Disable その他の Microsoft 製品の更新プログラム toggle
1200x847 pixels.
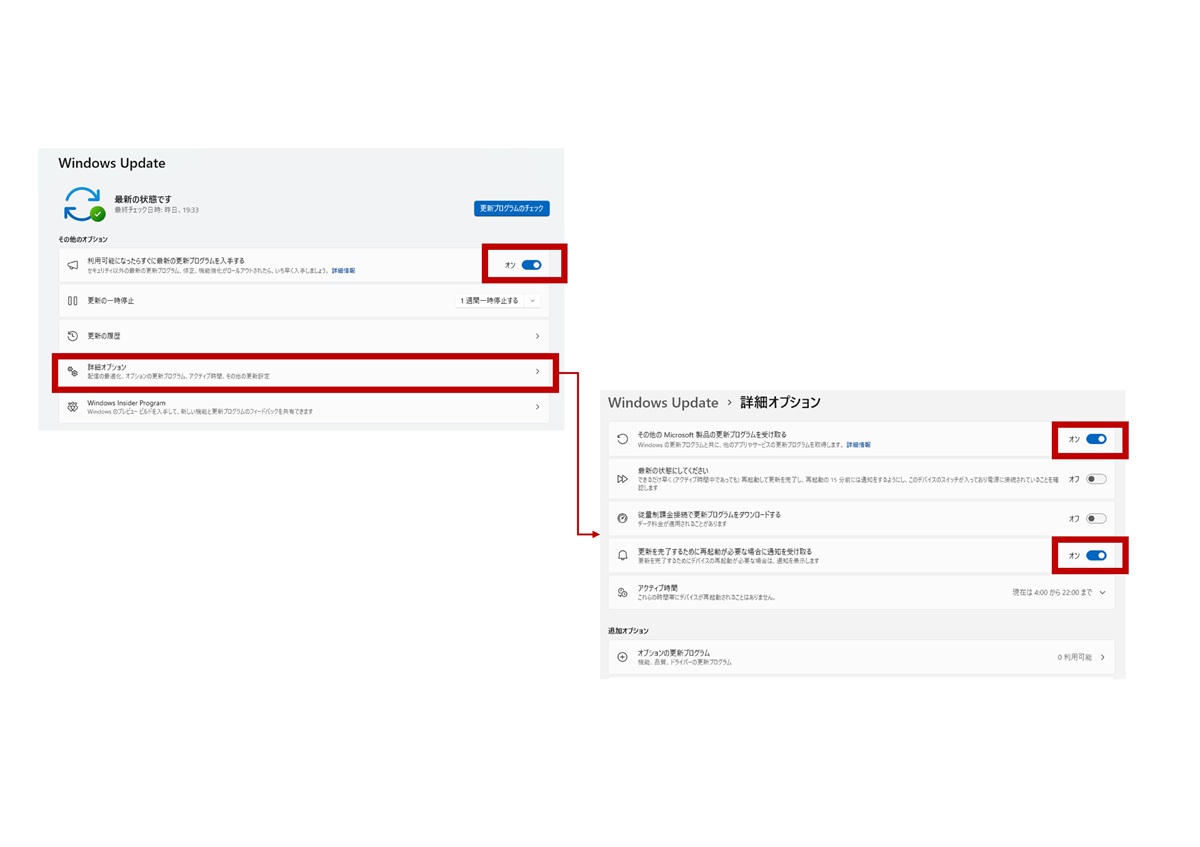(x=1096, y=439)
